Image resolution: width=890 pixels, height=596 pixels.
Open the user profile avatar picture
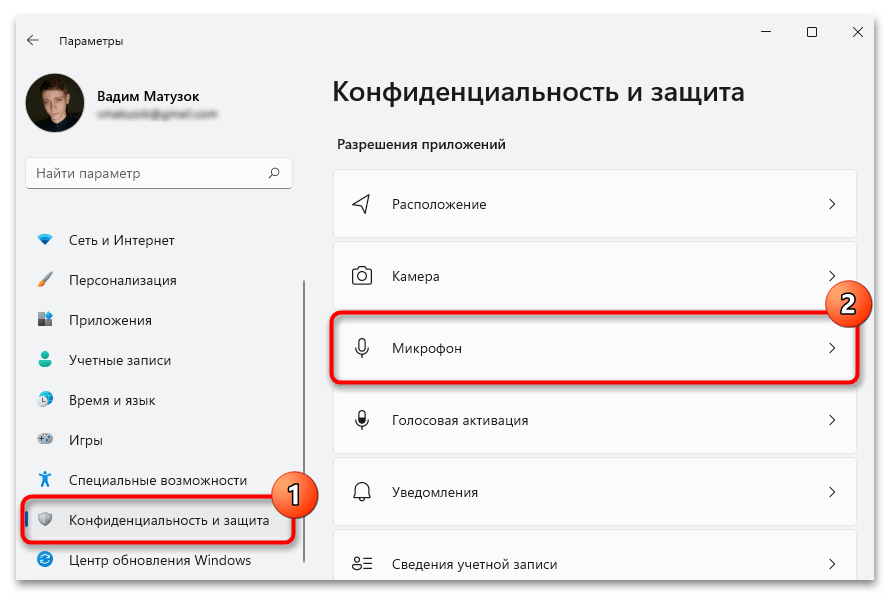[55, 103]
